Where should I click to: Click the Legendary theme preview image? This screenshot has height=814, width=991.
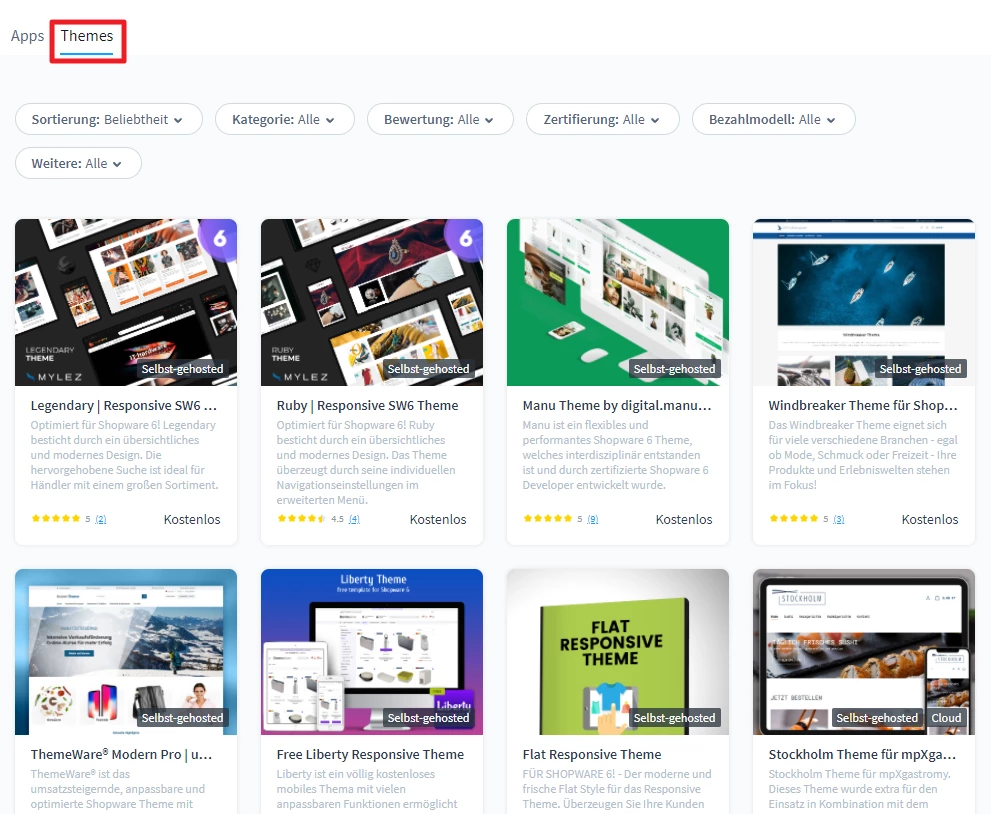(126, 300)
